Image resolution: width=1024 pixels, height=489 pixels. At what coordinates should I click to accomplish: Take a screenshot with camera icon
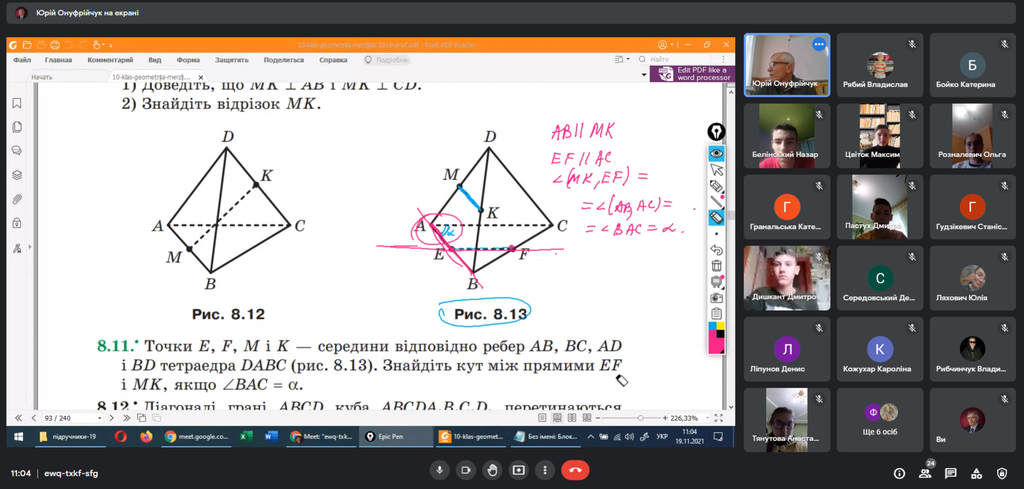pyautogui.click(x=716, y=298)
